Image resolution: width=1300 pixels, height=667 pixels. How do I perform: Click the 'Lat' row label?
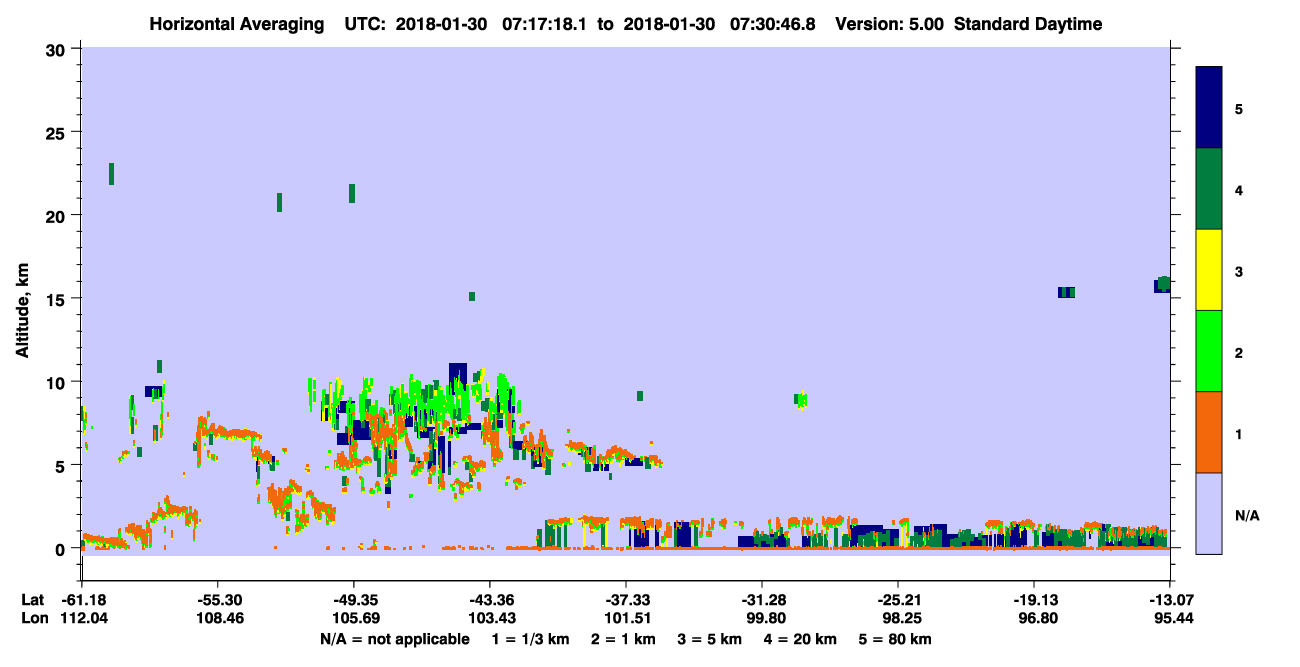pos(33,600)
